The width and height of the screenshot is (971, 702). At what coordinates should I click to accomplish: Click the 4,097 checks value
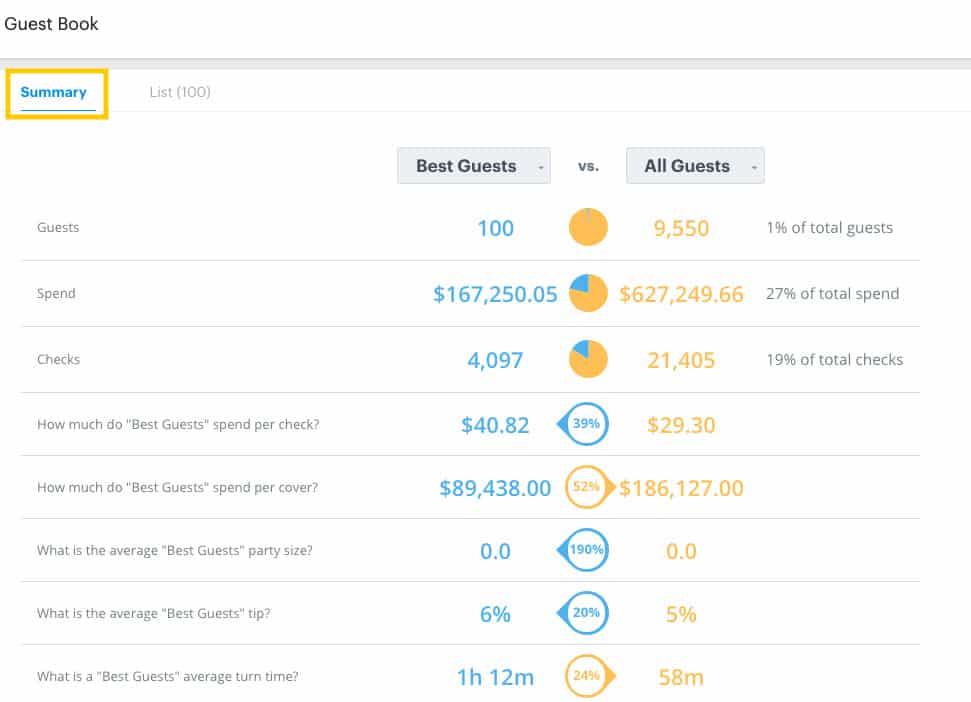495,360
